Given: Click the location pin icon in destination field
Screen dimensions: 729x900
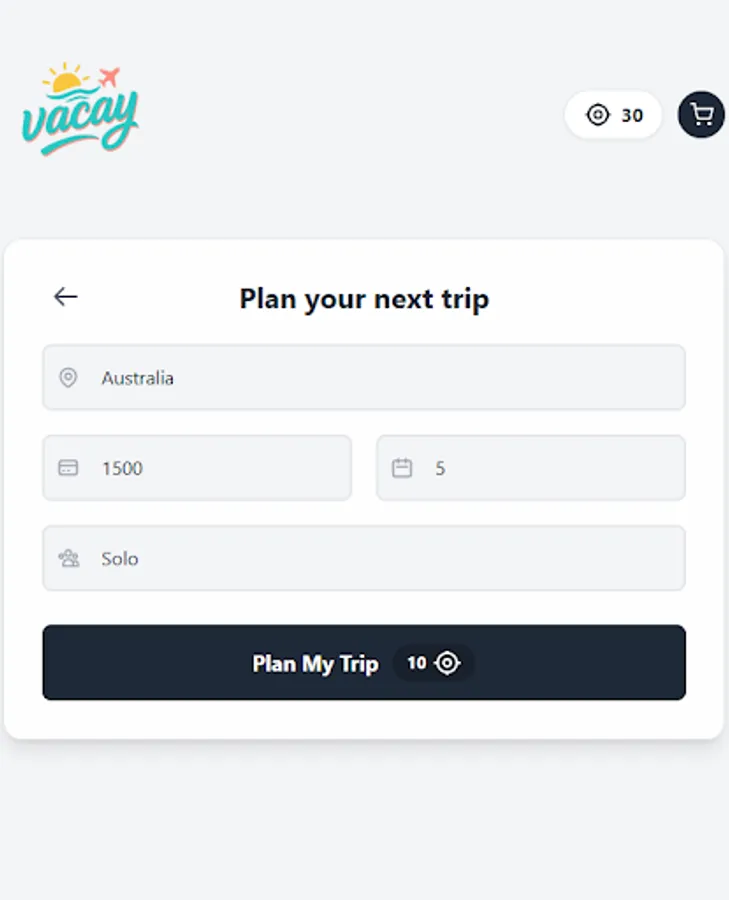Looking at the screenshot, I should pos(68,378).
